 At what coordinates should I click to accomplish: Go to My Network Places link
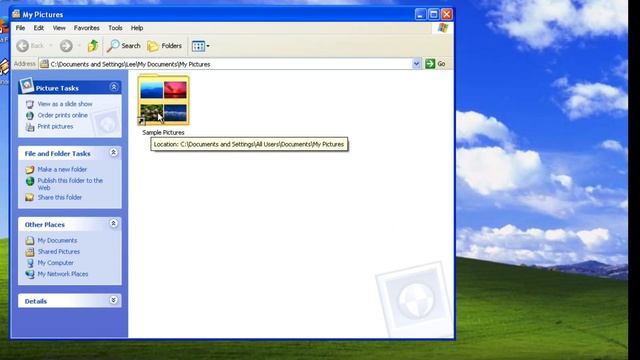[x=63, y=274]
